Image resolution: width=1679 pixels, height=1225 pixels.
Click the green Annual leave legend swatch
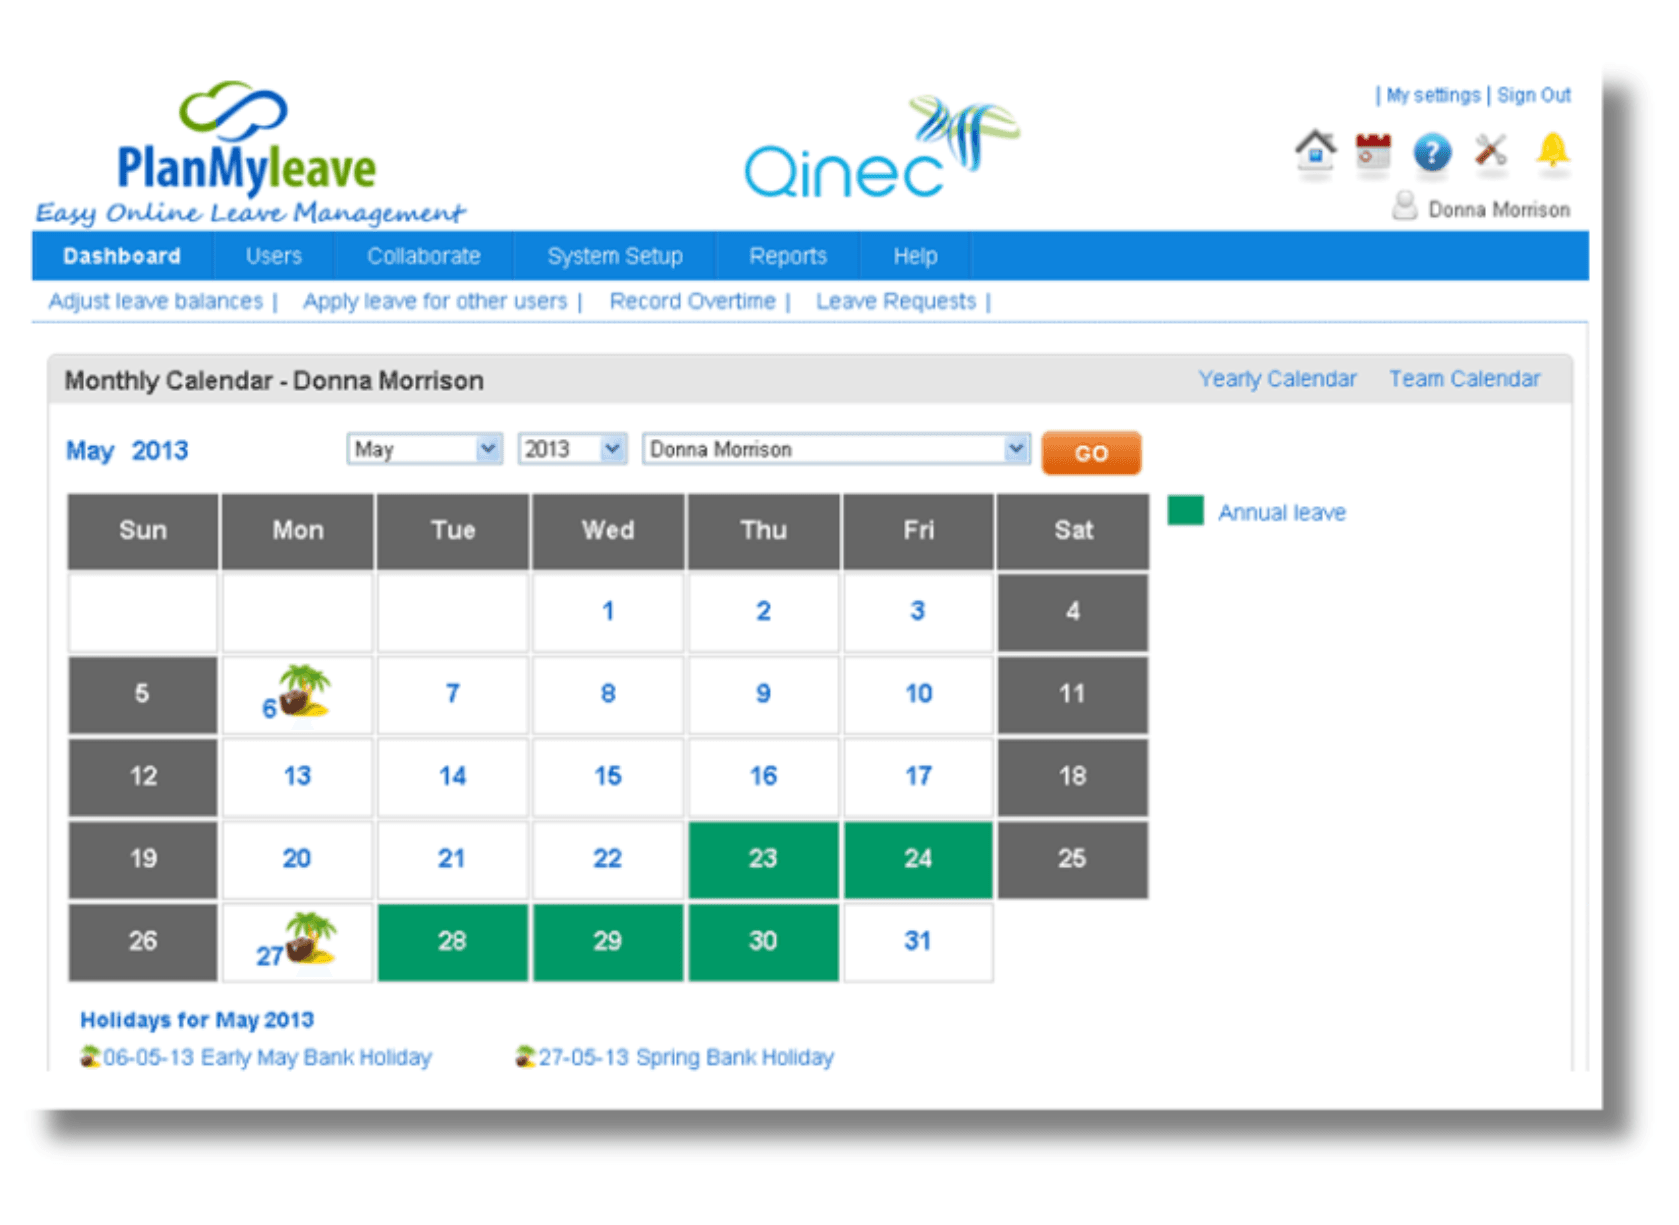coord(1186,511)
